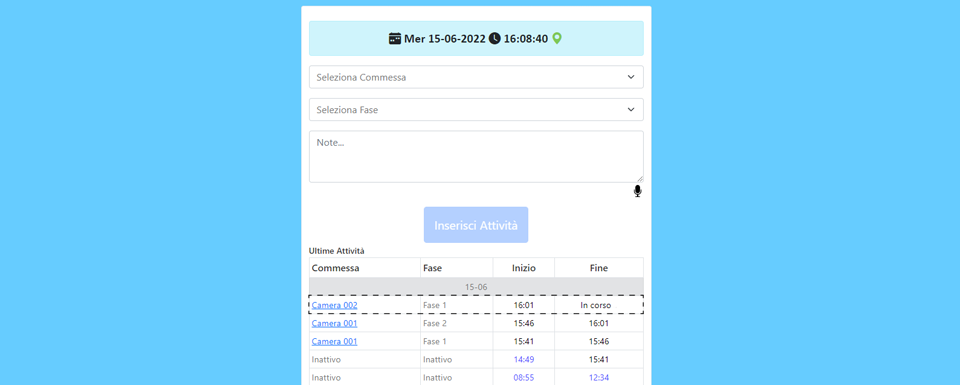Click the green location pin icon
The height and width of the screenshot is (385, 960).
click(557, 39)
